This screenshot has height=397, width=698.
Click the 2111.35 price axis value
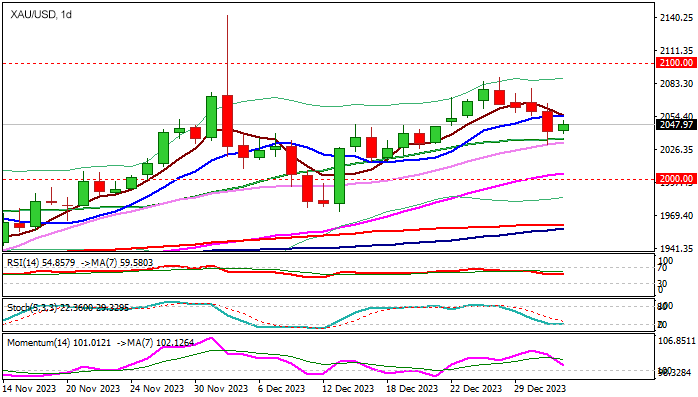click(676, 51)
